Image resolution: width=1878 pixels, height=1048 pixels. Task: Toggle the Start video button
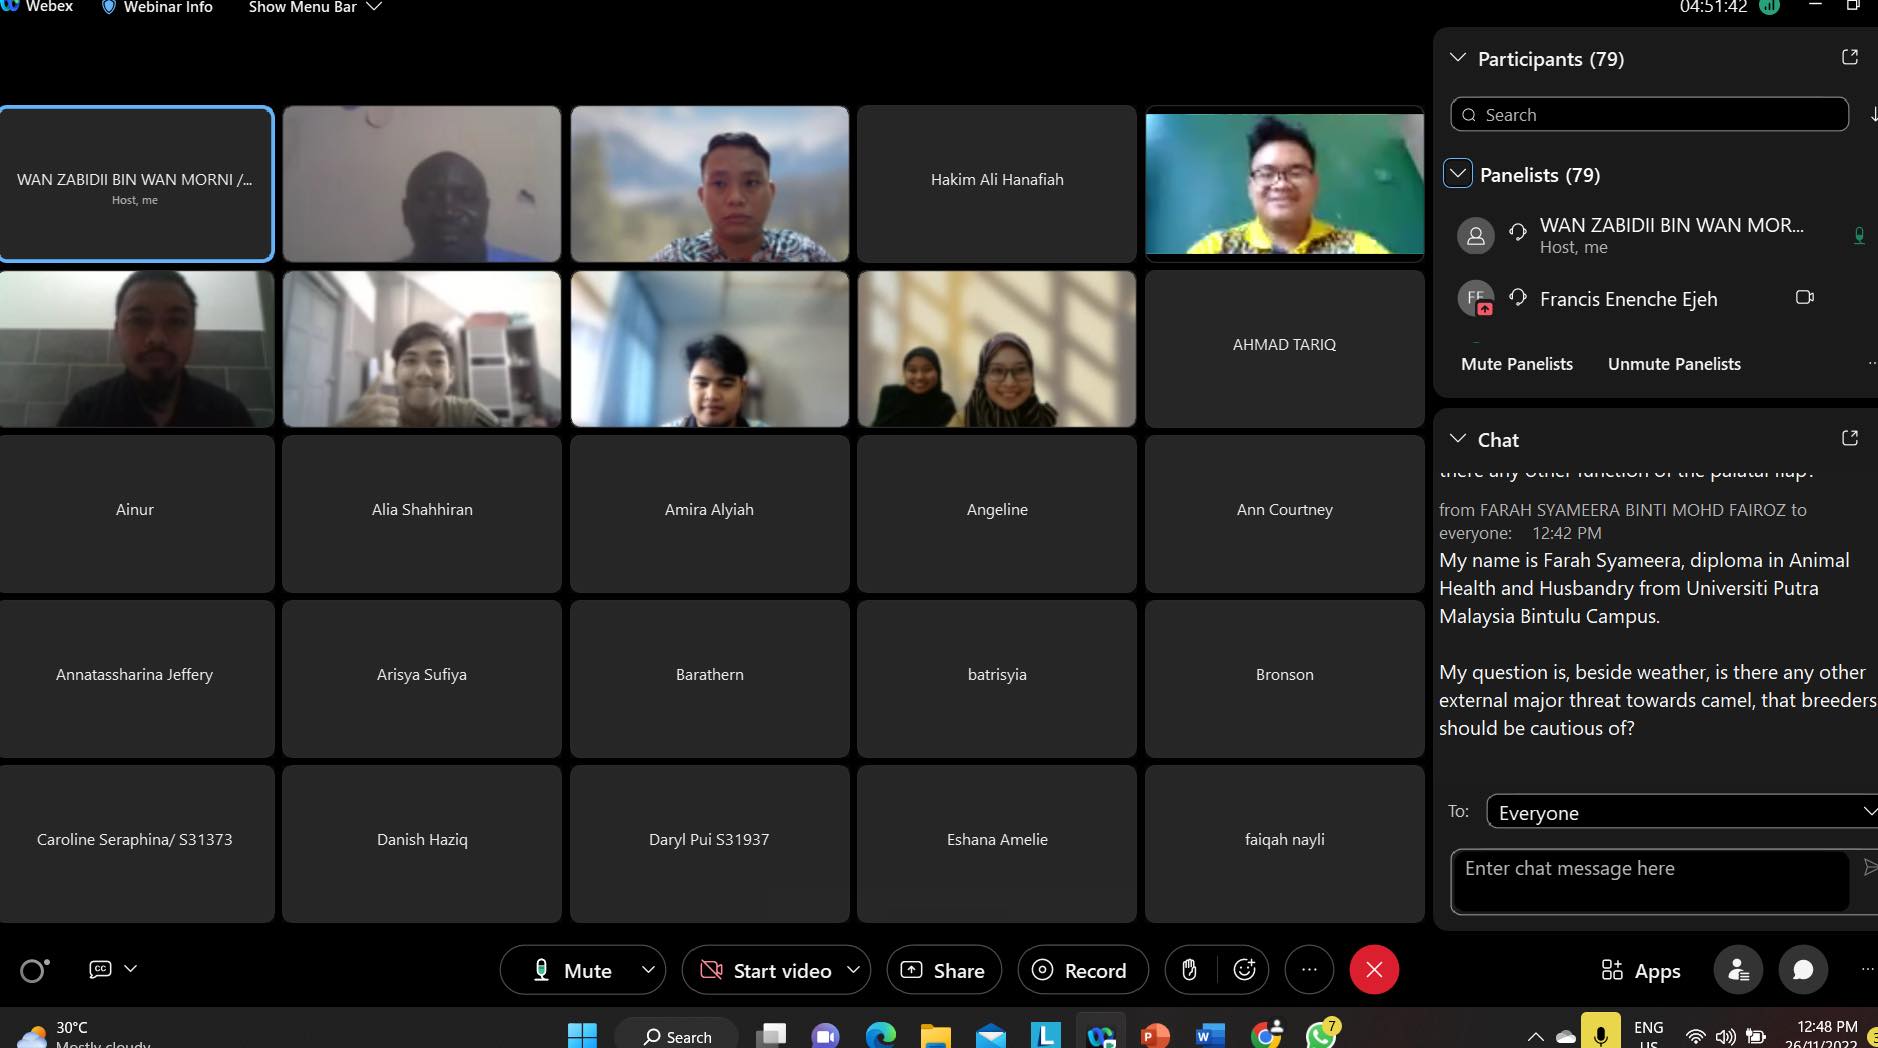766,970
